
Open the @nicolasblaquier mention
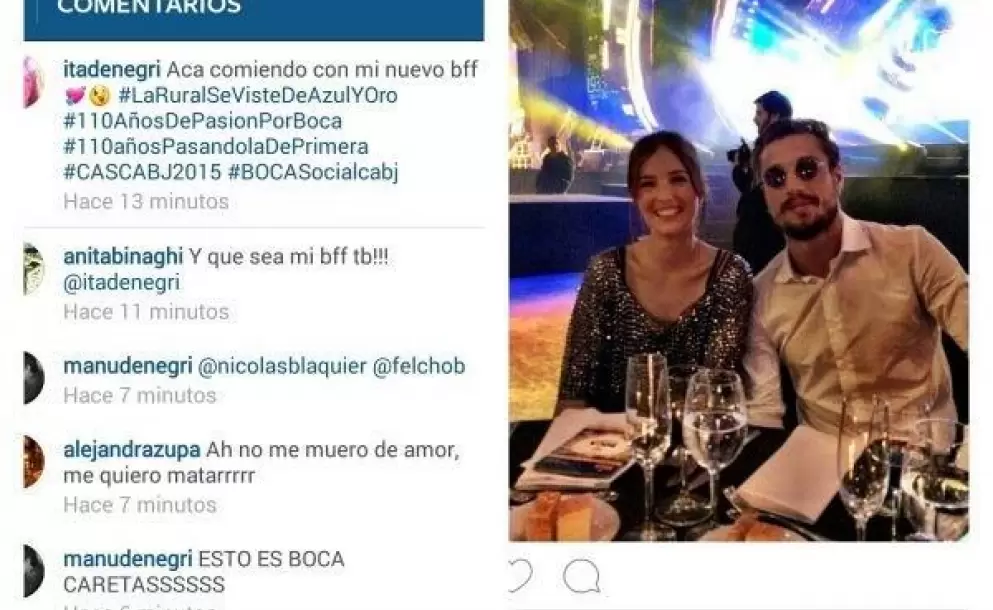pyautogui.click(x=282, y=366)
